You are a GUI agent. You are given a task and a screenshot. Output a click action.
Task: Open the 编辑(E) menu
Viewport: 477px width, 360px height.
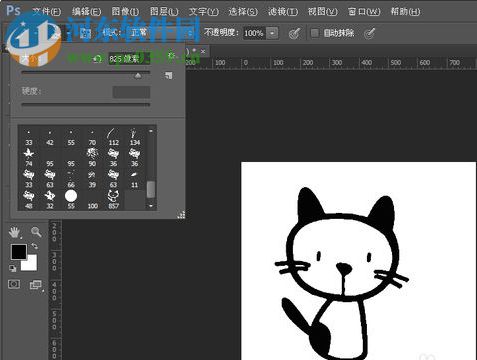coord(87,12)
